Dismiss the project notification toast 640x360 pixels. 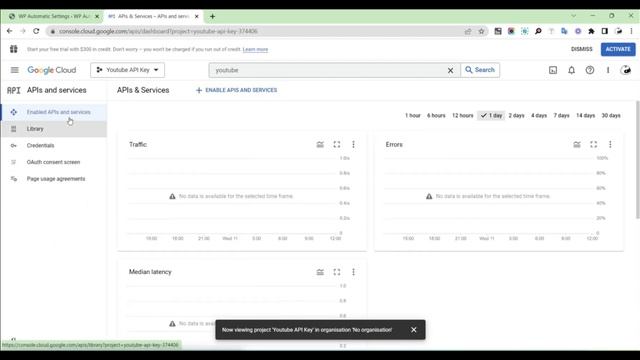point(413,330)
